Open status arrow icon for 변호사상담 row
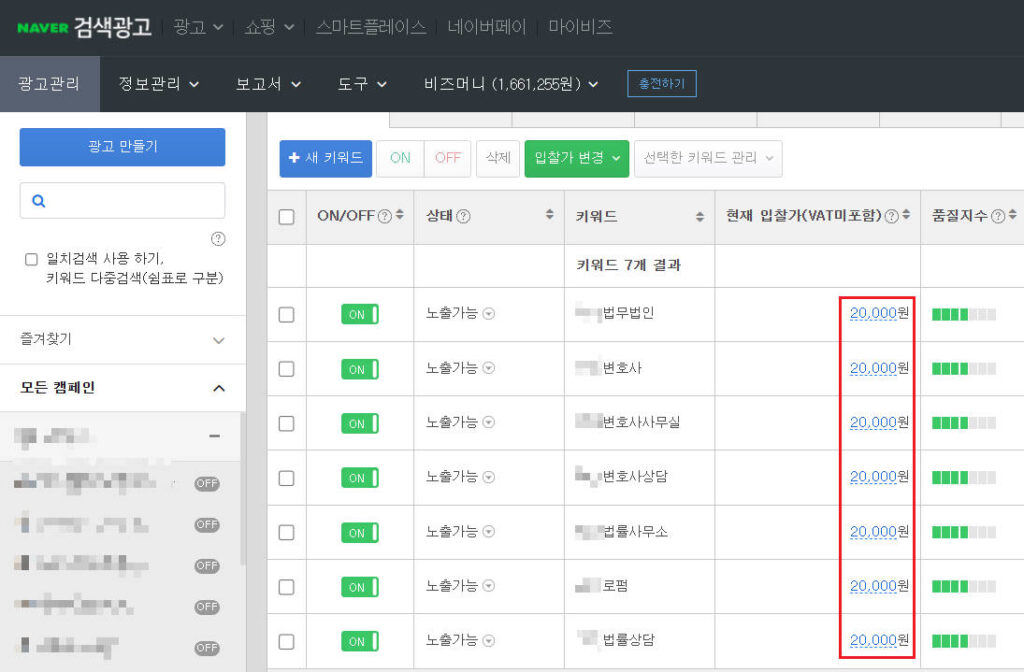 [488, 477]
